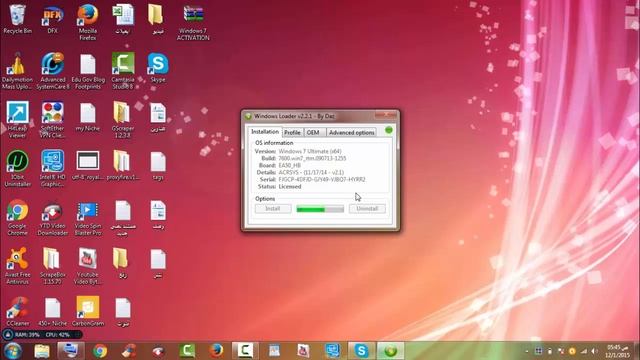Launch CCleaner from the desktop

pos(17,311)
